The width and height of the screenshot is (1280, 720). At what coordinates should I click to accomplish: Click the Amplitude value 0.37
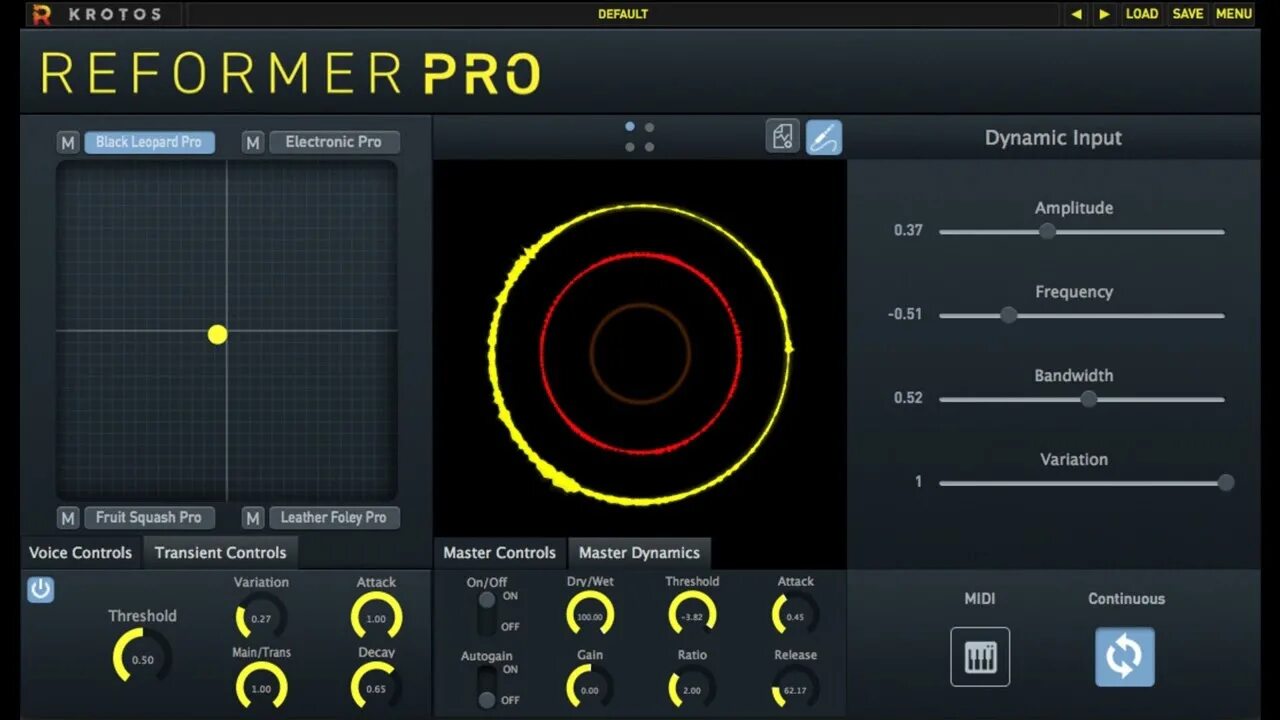908,230
